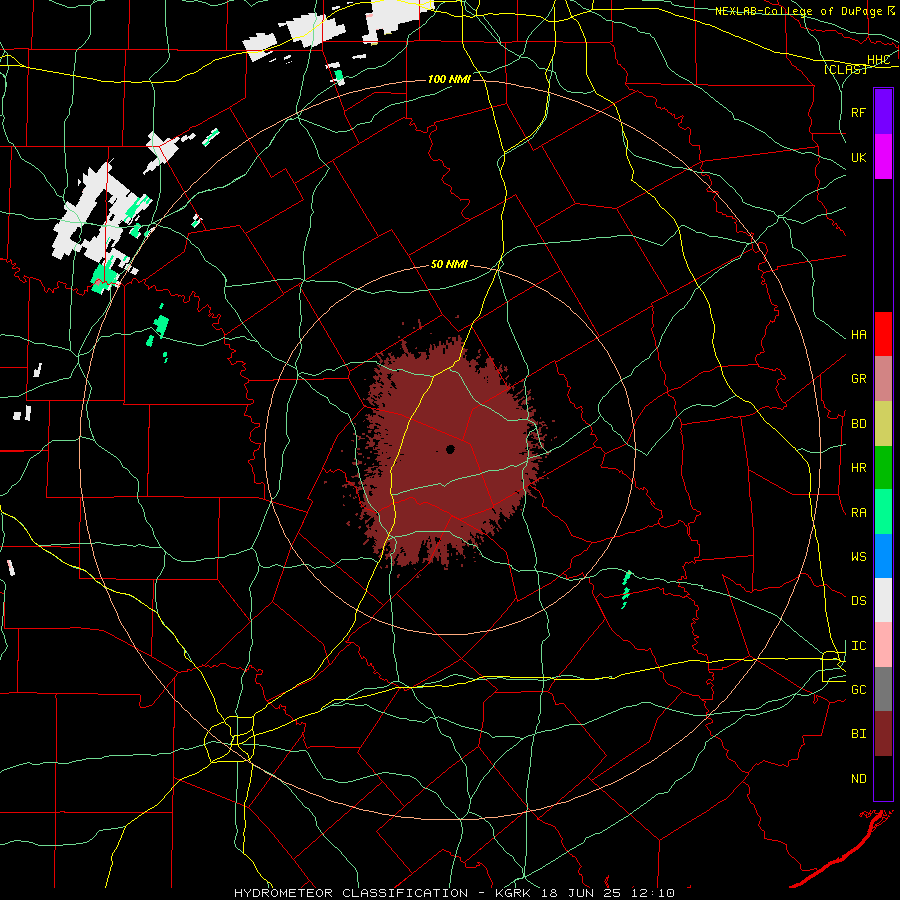Click the ND legend label
Screen dimensions: 900x900
(x=859, y=779)
